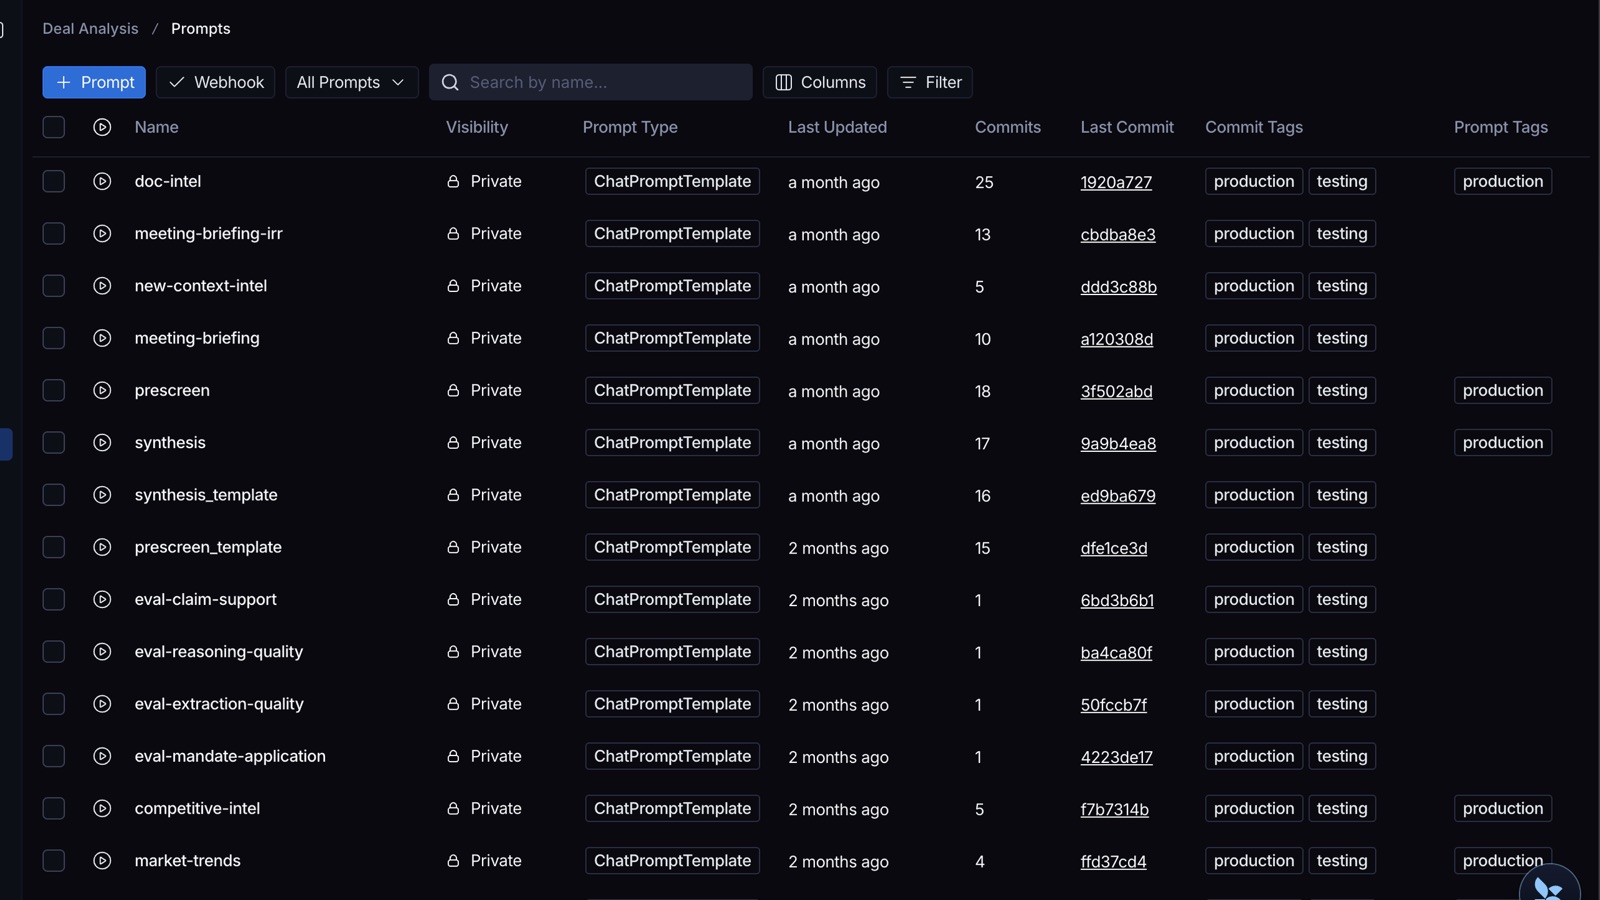The image size is (1600, 900).
Task: Check the eval-claim-support row checkbox
Action: click(54, 599)
